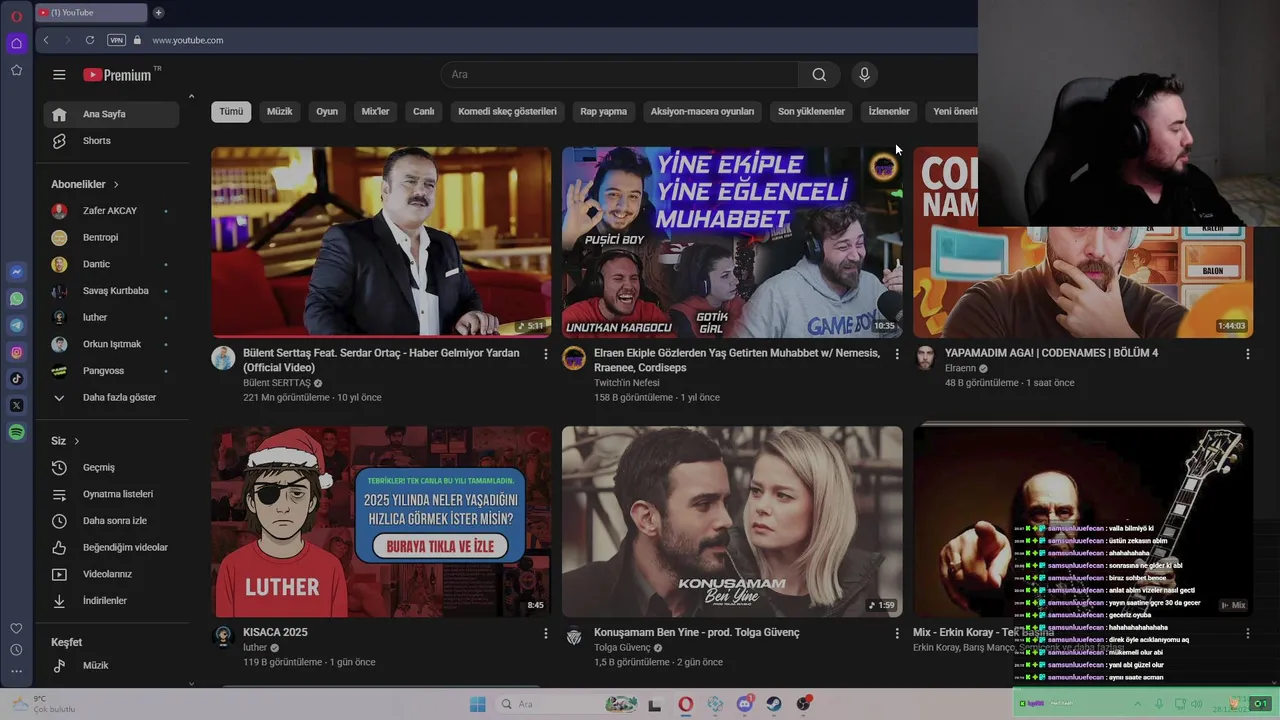Screen dimensions: 1280x720
Task: Go back with browser back arrow
Action: (46, 40)
